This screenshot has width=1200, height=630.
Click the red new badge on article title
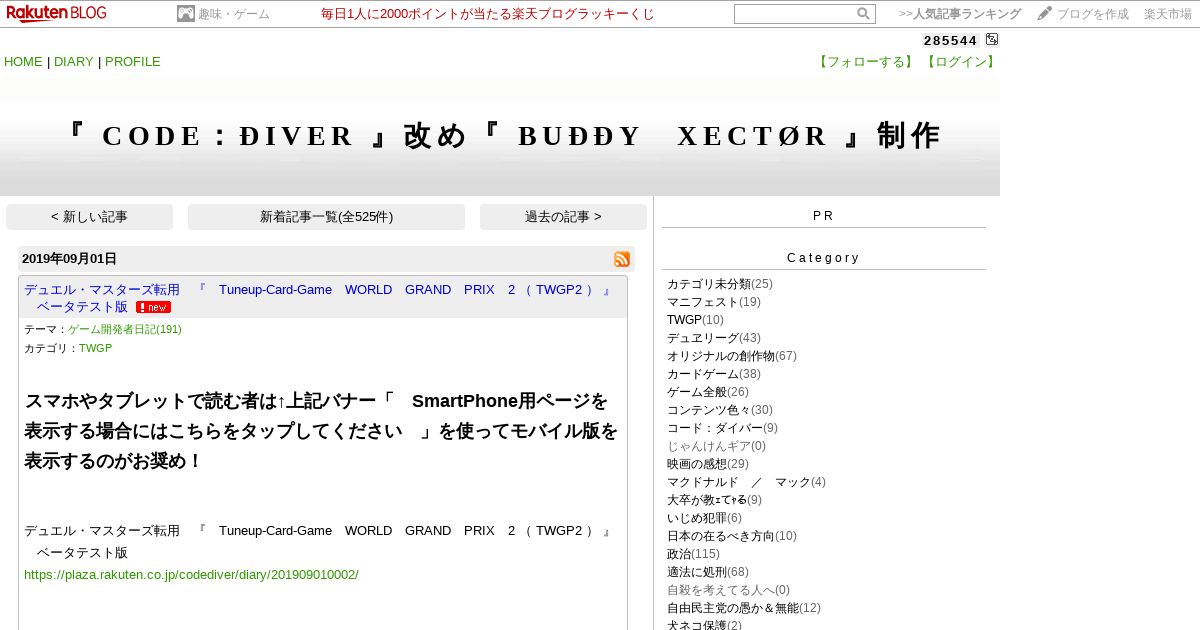pyautogui.click(x=153, y=307)
